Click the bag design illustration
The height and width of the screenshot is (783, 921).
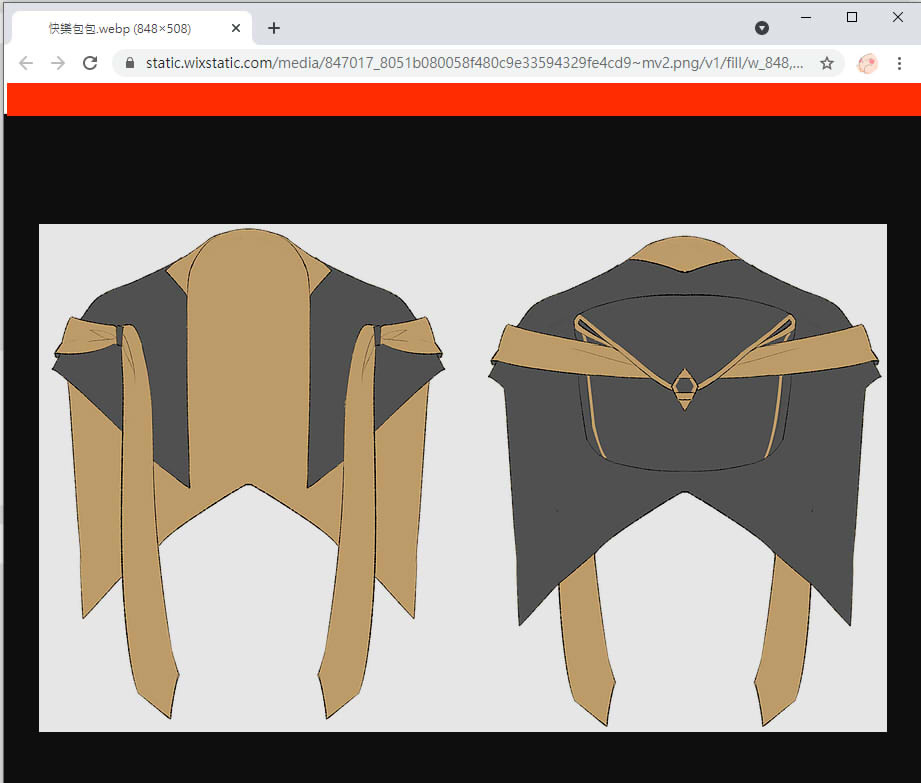tap(463, 478)
